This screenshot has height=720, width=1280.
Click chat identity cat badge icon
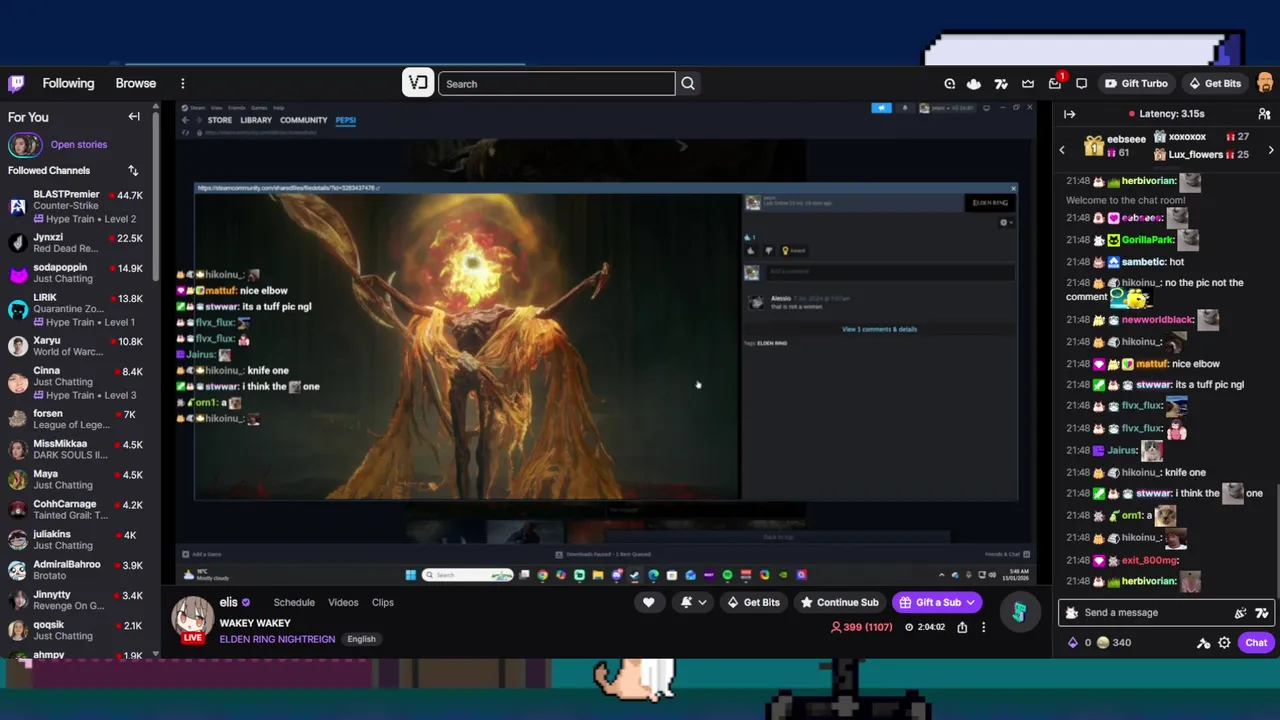(1072, 613)
